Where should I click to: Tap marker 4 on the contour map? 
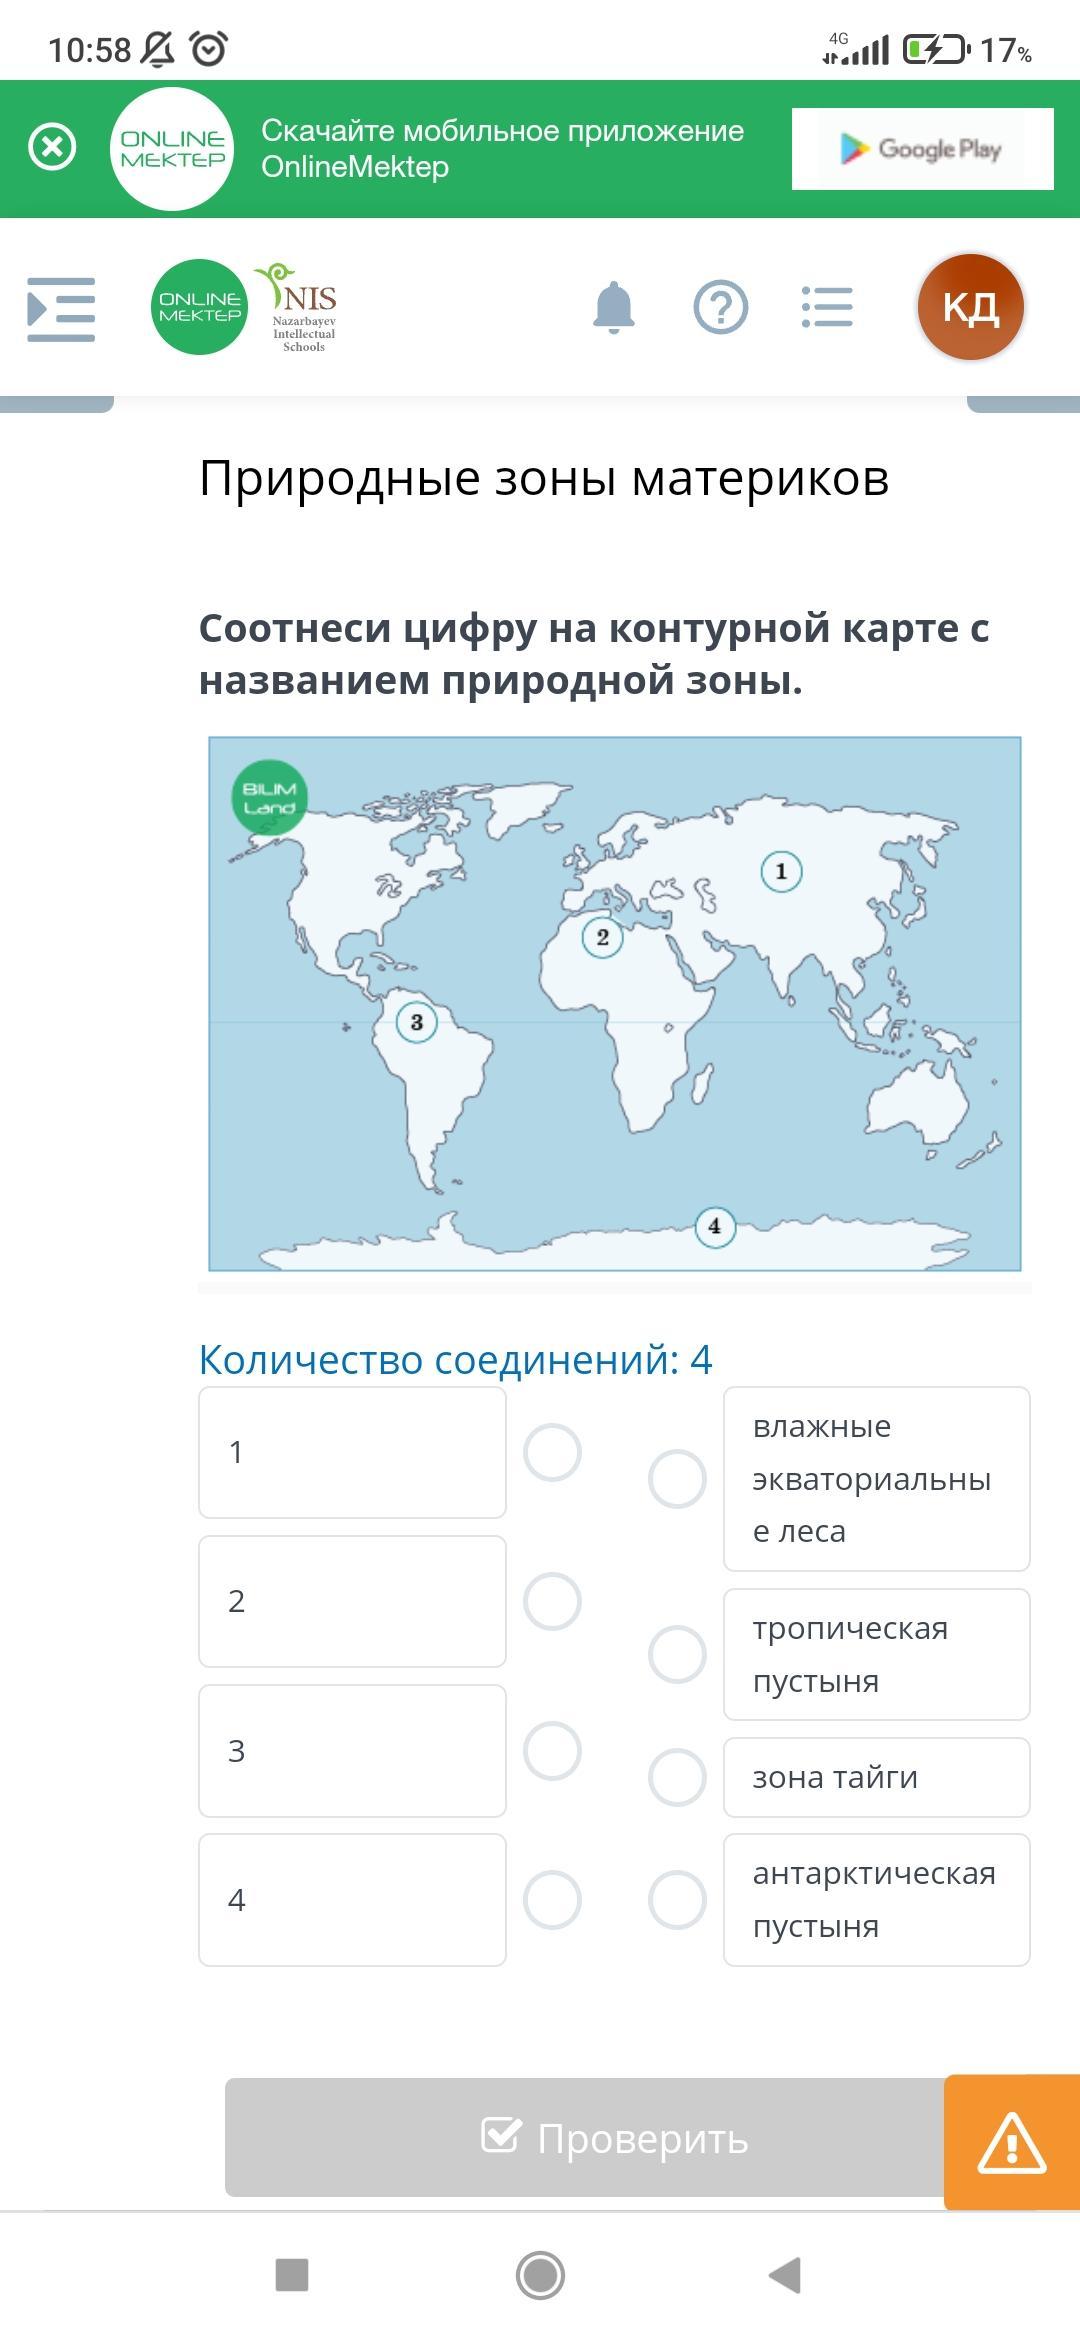tap(714, 1226)
